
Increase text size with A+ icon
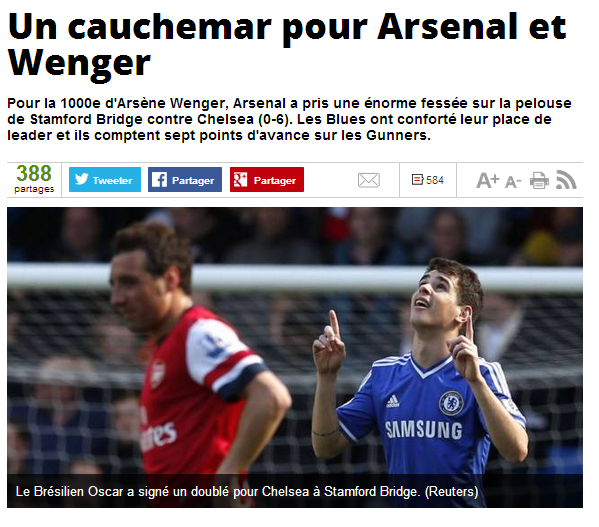[x=488, y=180]
